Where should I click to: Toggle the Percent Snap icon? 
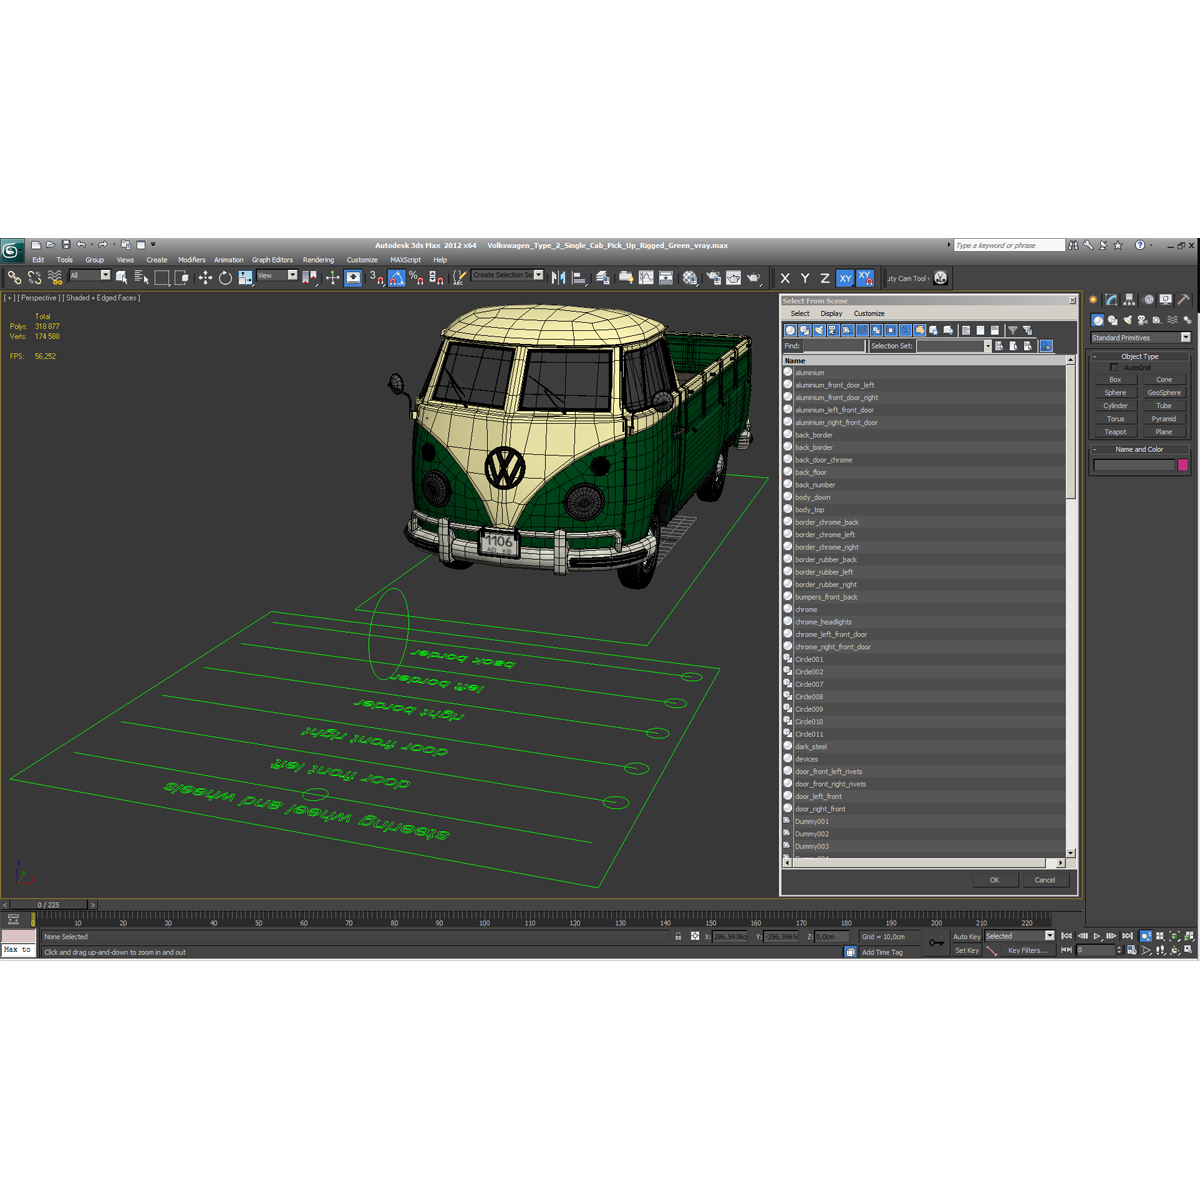(x=416, y=277)
